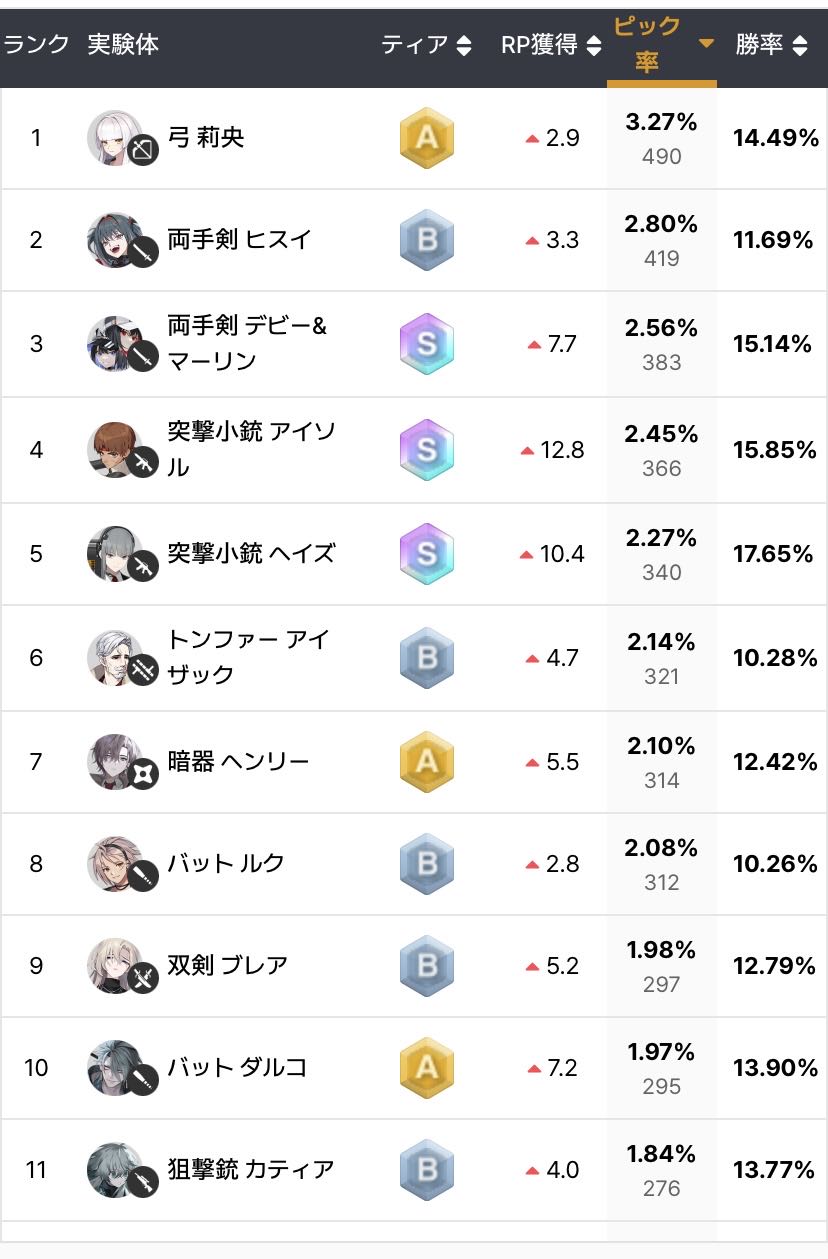Sort the table by RP獲得 column
This screenshot has width=828, height=1259.
551,45
